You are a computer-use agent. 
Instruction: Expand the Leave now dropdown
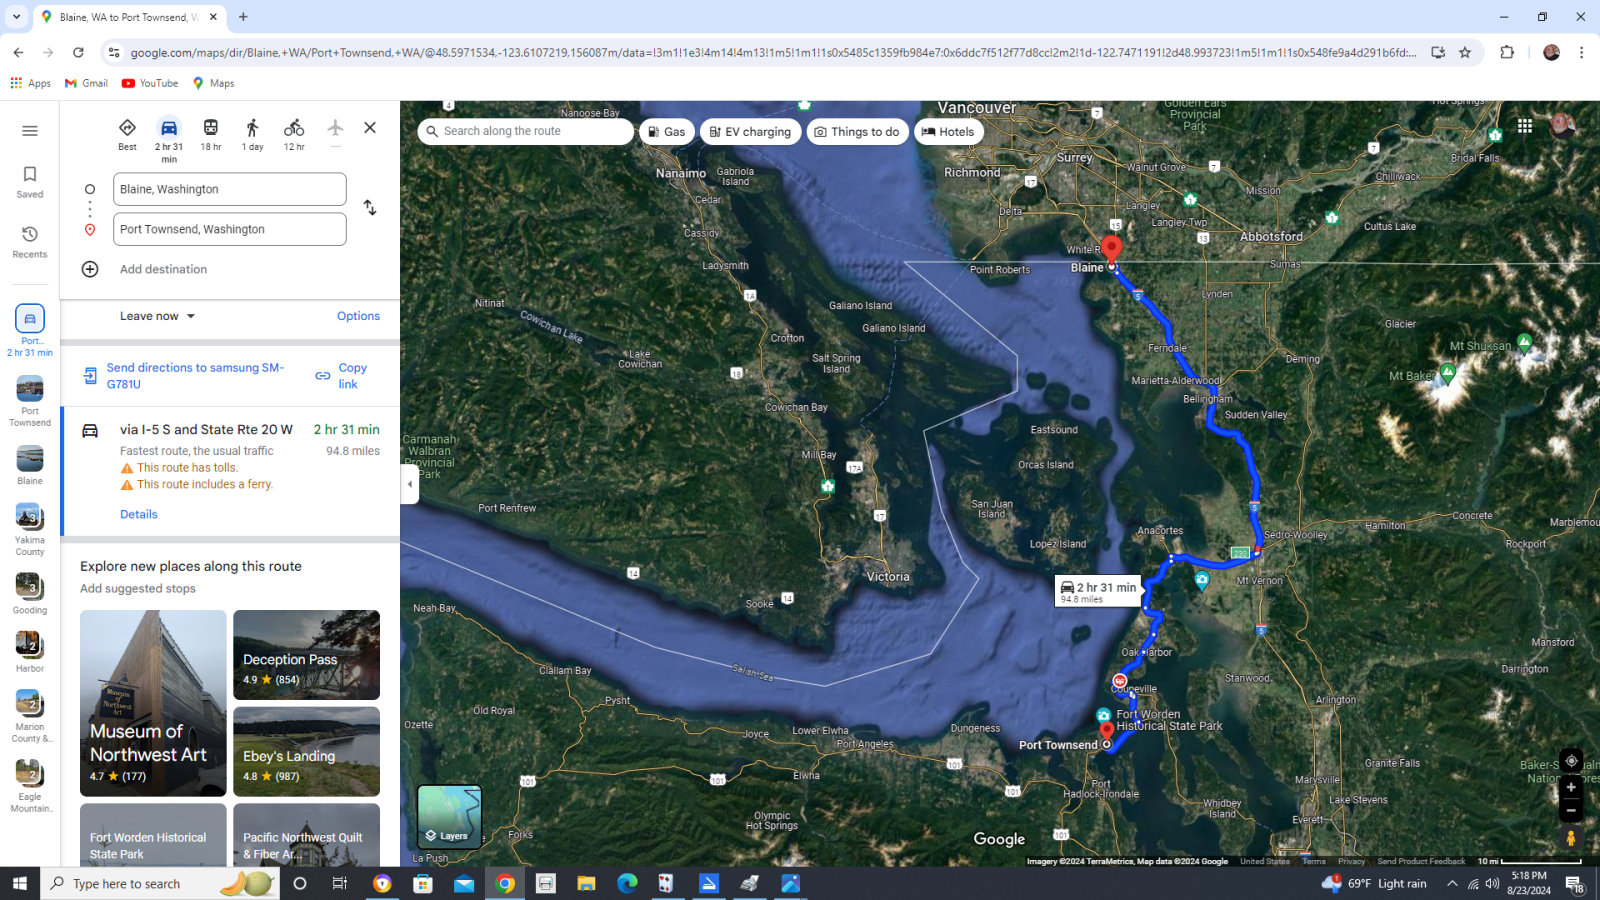(158, 316)
